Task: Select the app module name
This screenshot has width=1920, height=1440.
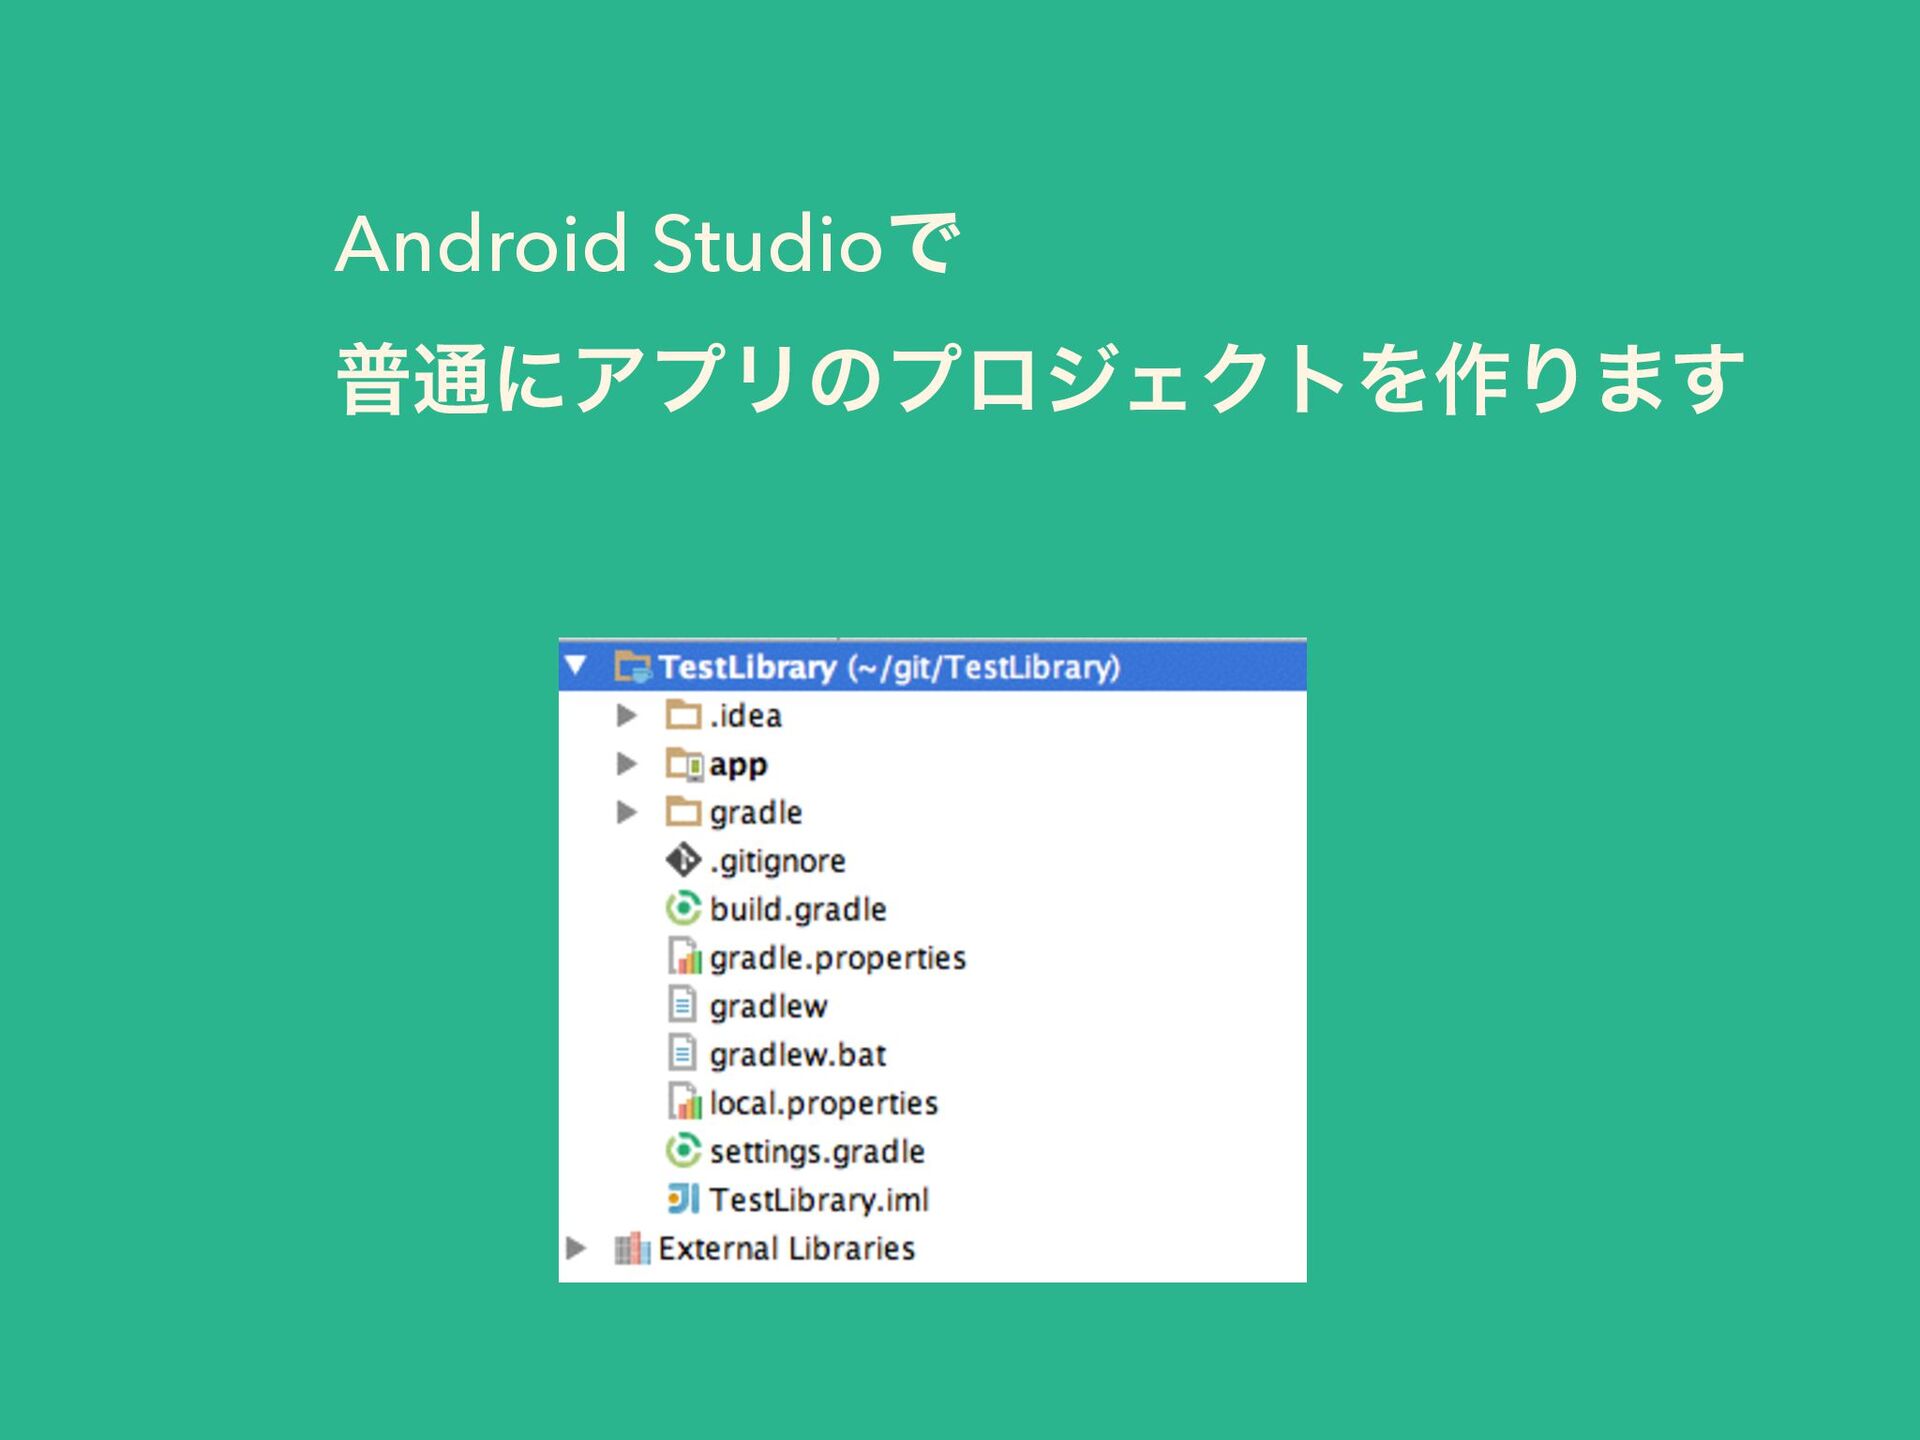Action: 738,766
